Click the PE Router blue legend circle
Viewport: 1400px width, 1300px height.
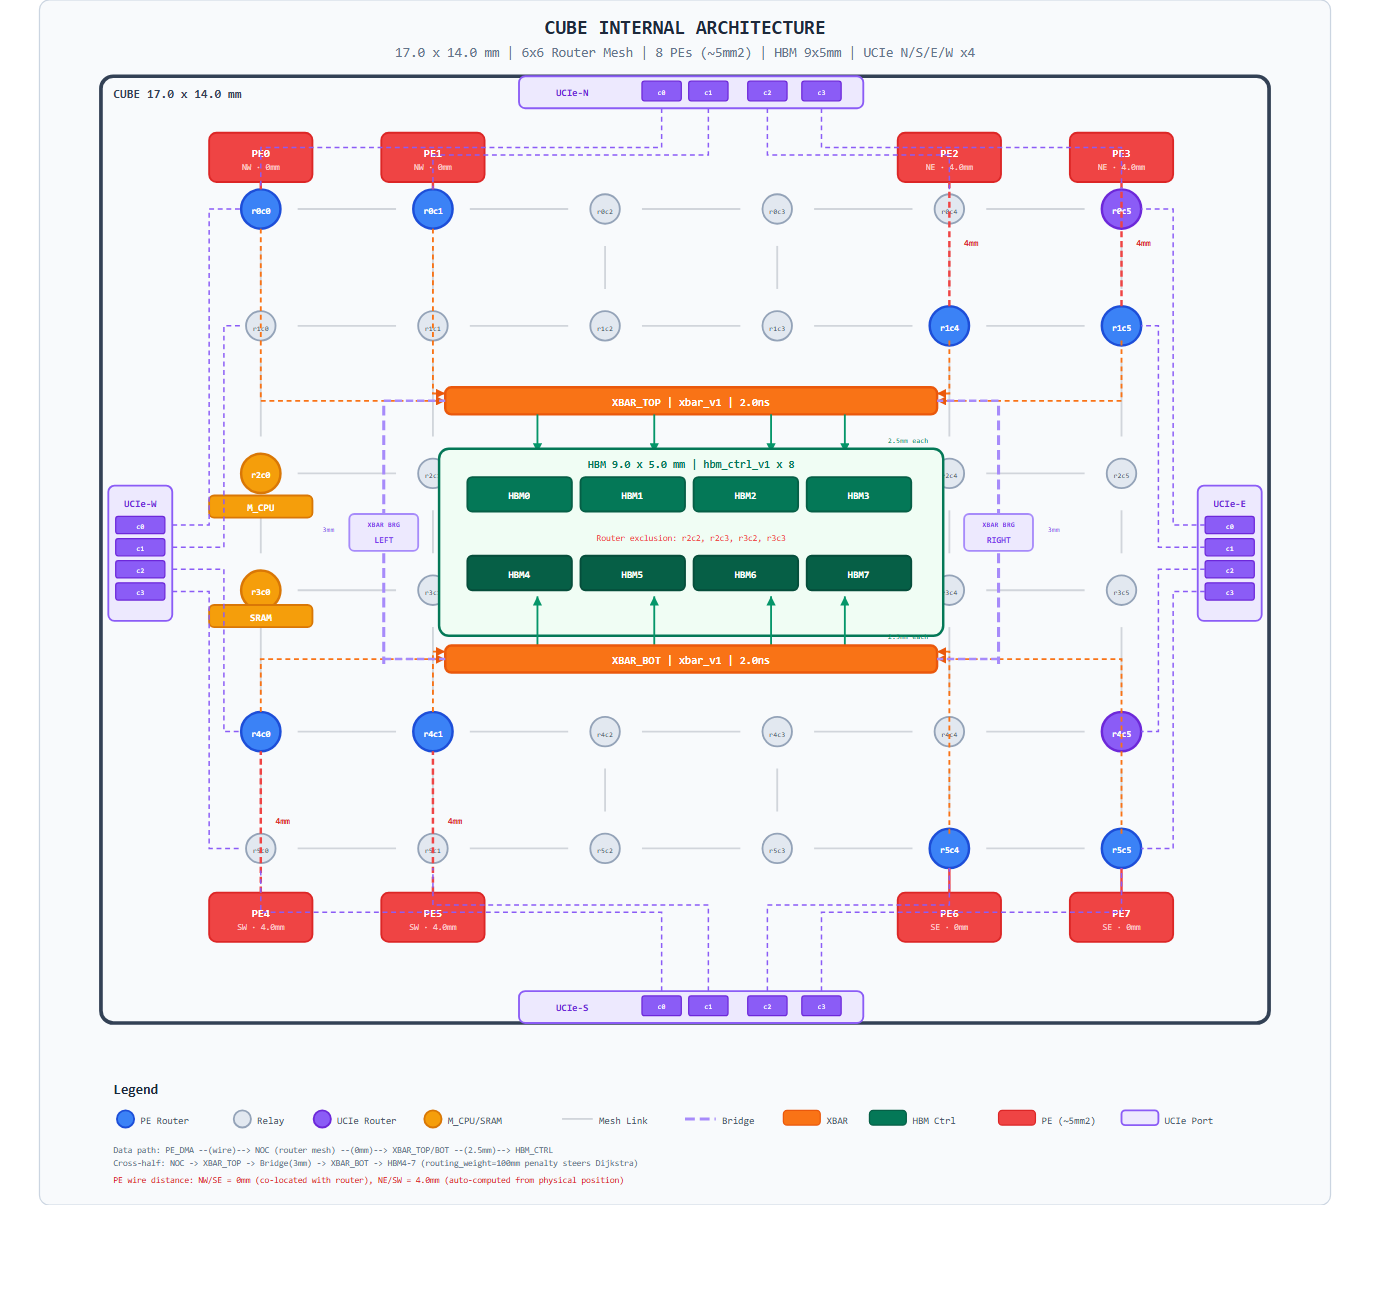coord(125,1119)
